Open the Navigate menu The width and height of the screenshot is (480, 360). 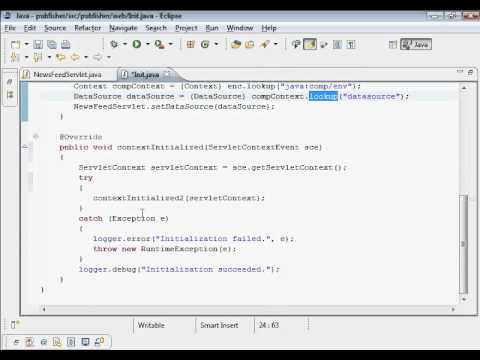coord(123,28)
